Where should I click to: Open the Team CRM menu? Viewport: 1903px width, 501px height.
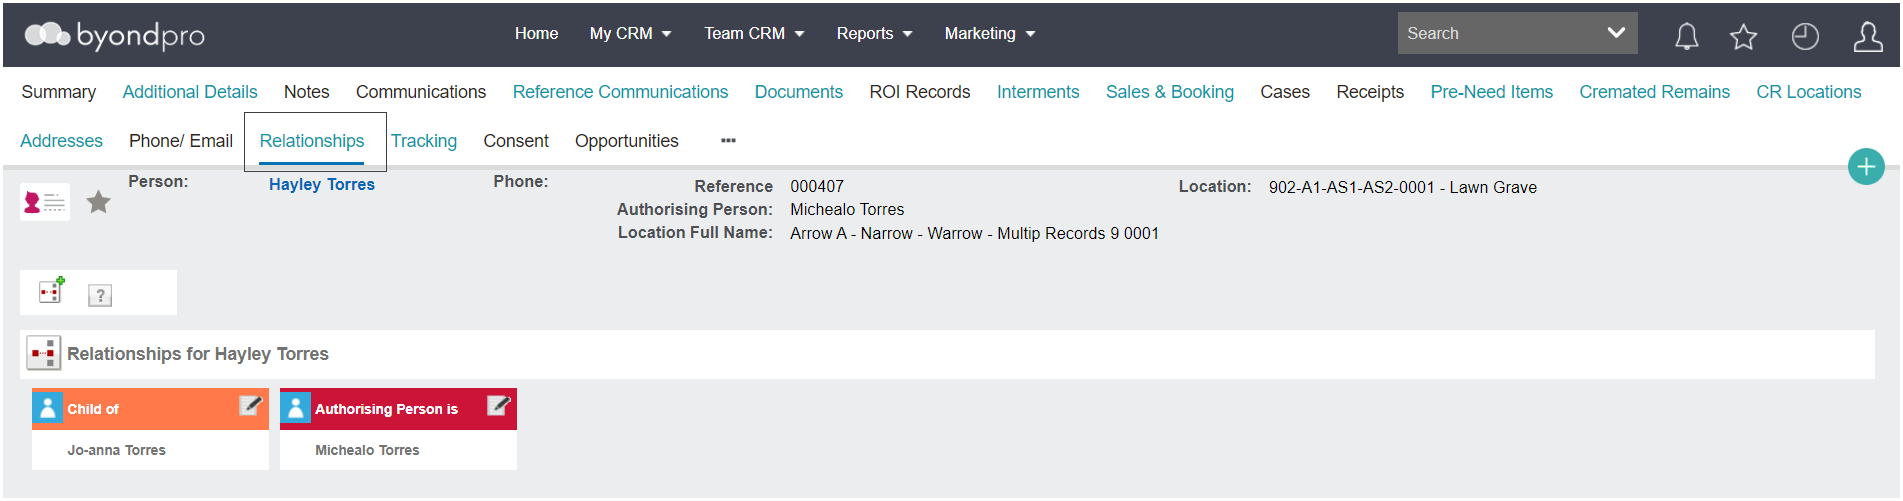click(x=754, y=33)
